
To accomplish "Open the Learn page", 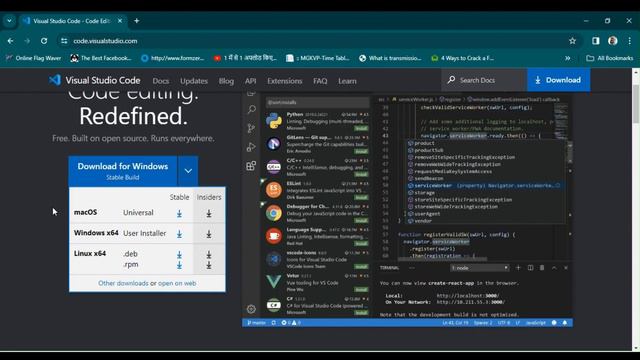I will pyautogui.click(x=347, y=81).
